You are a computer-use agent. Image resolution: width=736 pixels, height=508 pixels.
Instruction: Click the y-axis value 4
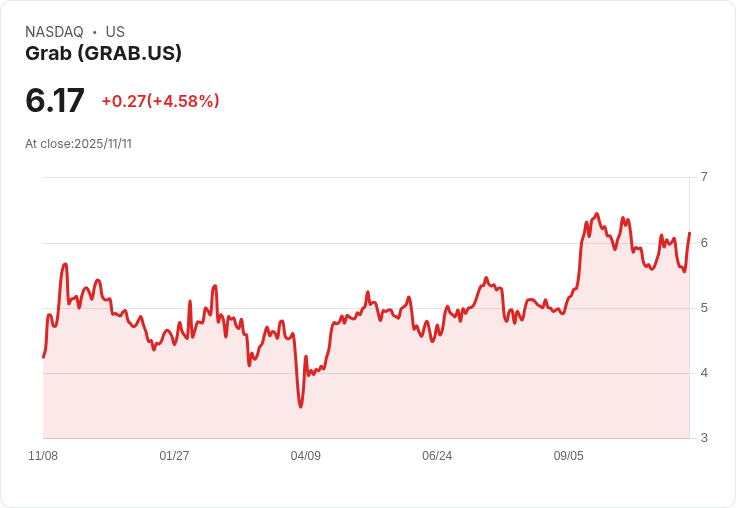(x=704, y=373)
